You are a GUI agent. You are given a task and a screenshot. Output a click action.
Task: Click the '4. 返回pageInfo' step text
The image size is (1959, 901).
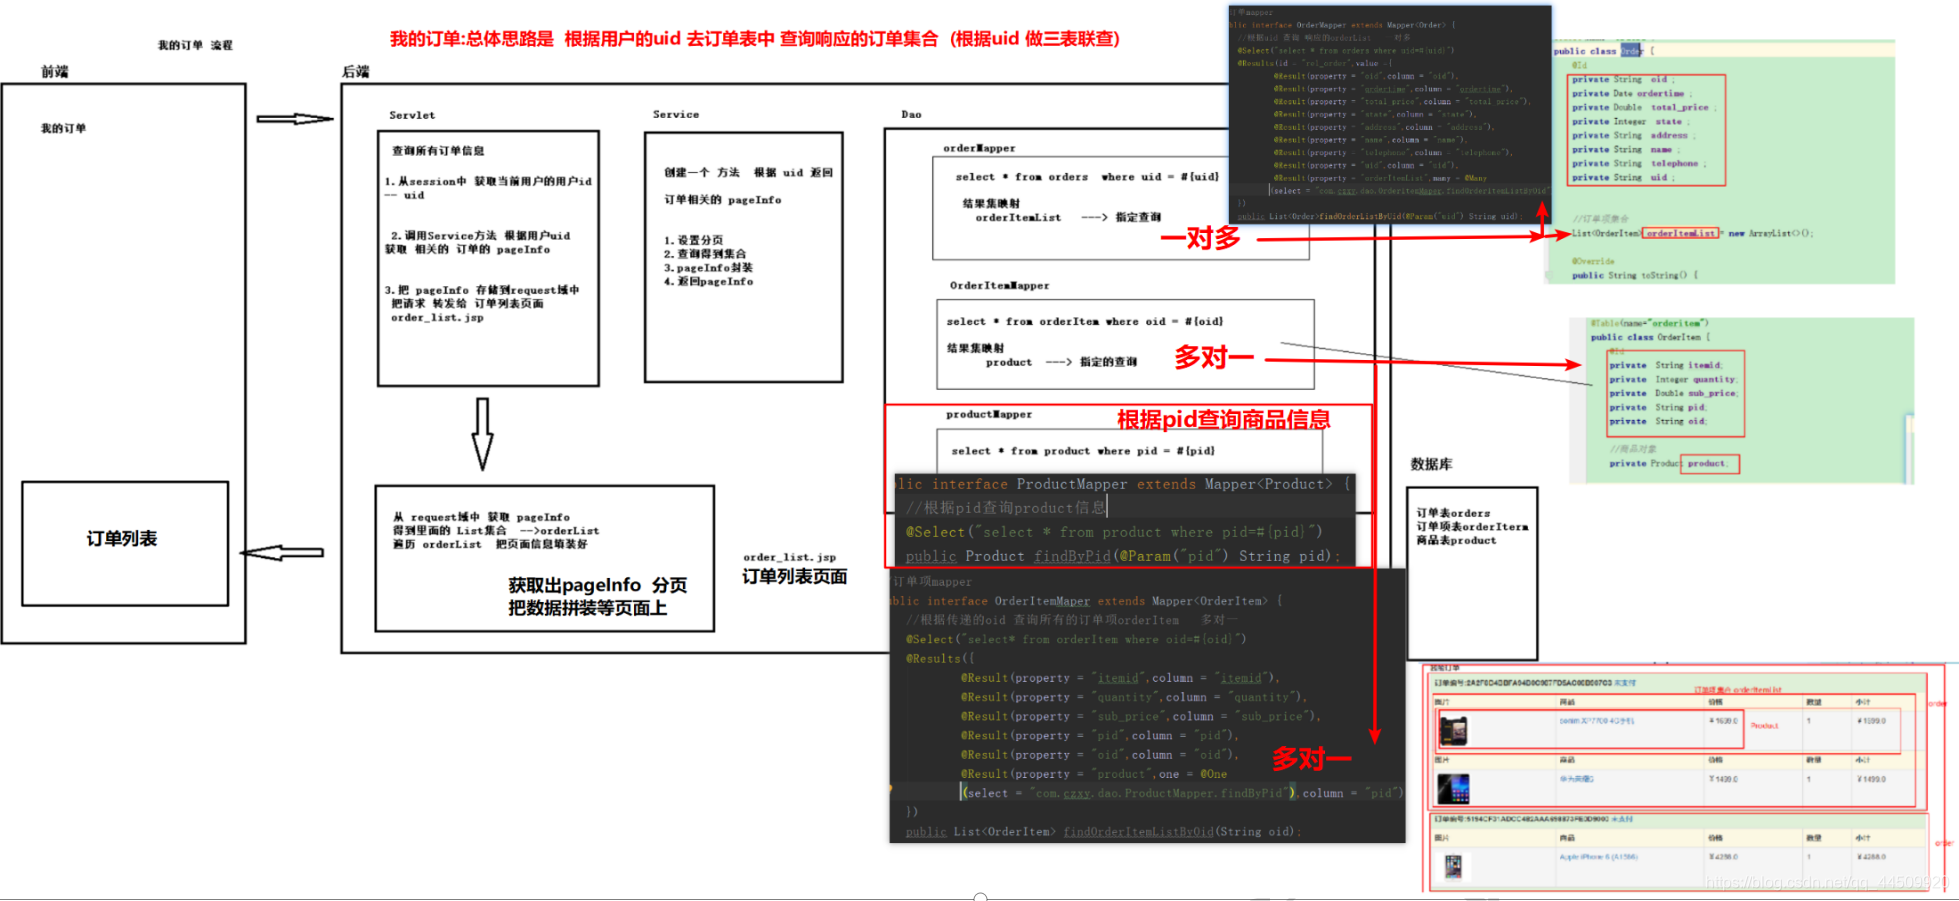pyautogui.click(x=708, y=282)
